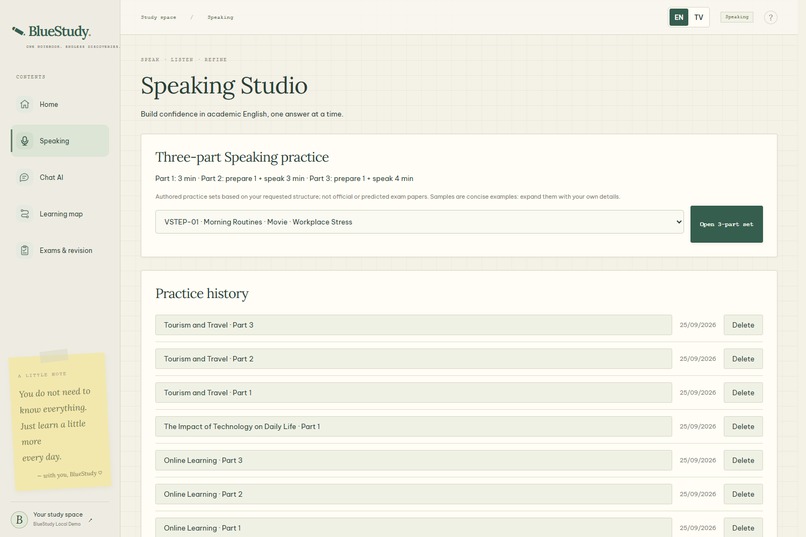Delete Tourism and Travel Part 3 entry
This screenshot has width=806, height=537.
click(x=743, y=325)
